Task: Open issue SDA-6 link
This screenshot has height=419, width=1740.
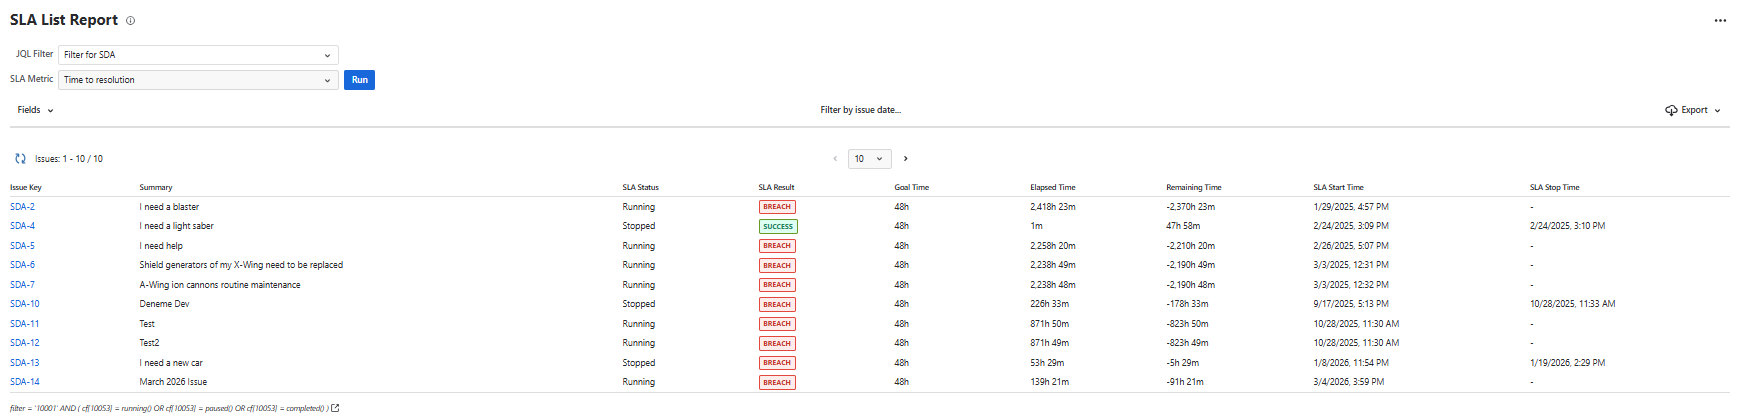Action: coord(22,265)
